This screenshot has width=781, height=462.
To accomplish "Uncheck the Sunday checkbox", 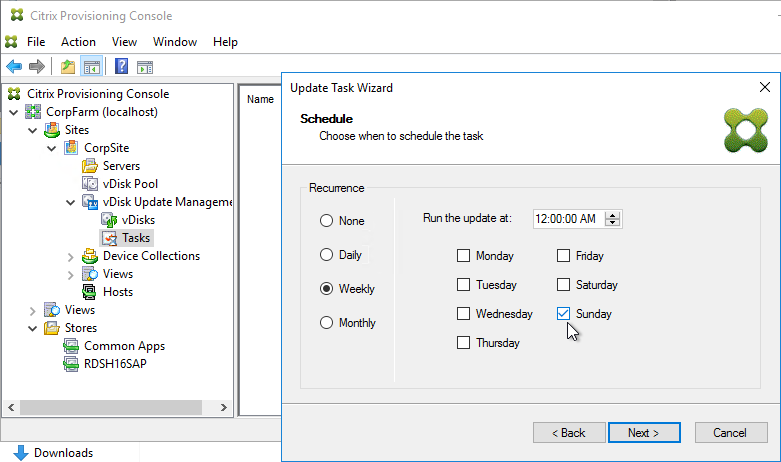I will point(563,313).
